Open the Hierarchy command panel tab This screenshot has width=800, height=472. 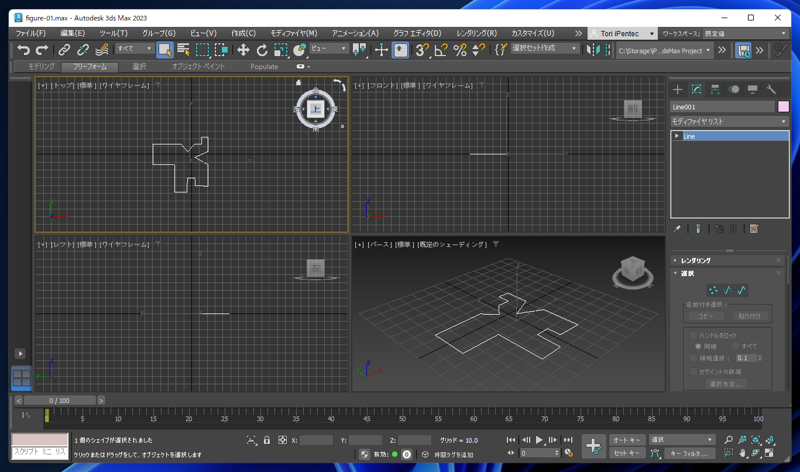[715, 90]
